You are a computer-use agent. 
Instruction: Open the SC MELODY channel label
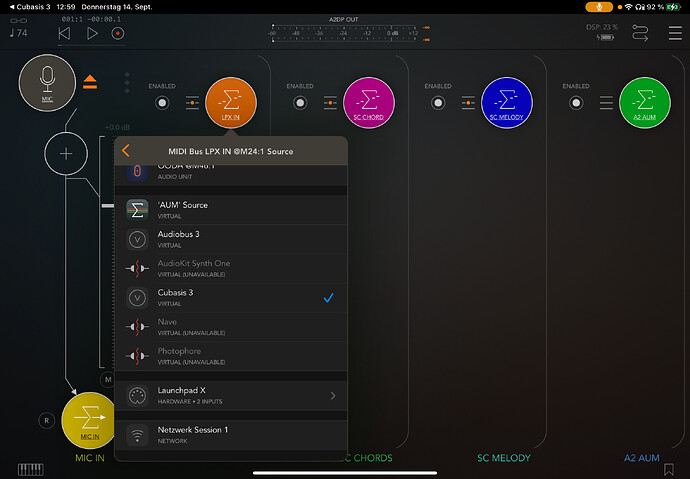coord(504,458)
